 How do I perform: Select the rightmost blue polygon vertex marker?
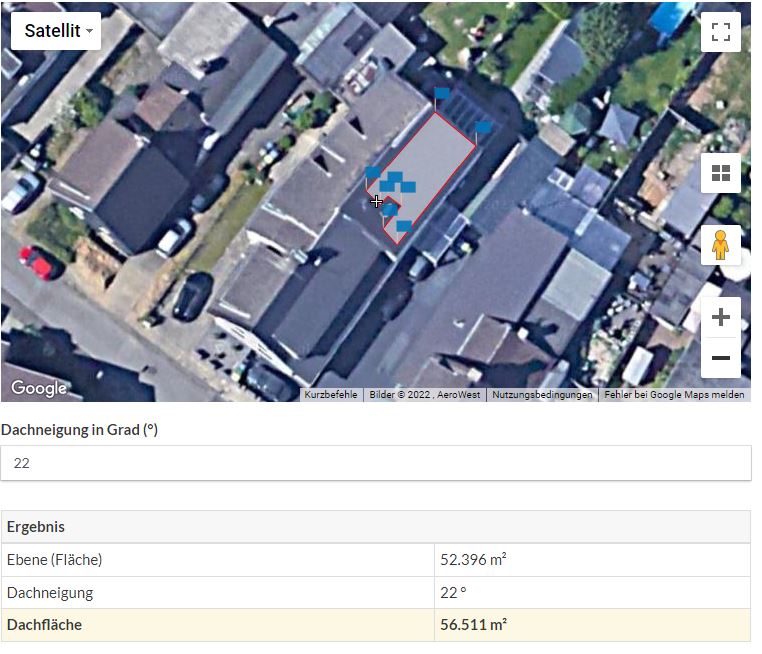(483, 127)
